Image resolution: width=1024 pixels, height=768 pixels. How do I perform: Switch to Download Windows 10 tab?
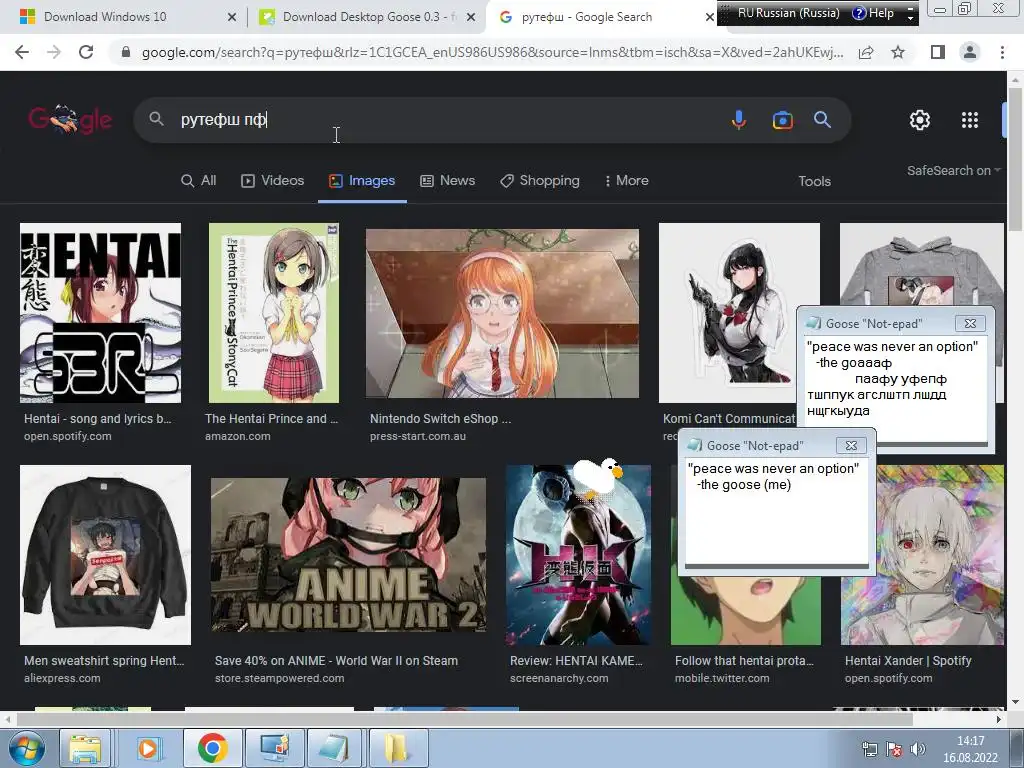[104, 17]
